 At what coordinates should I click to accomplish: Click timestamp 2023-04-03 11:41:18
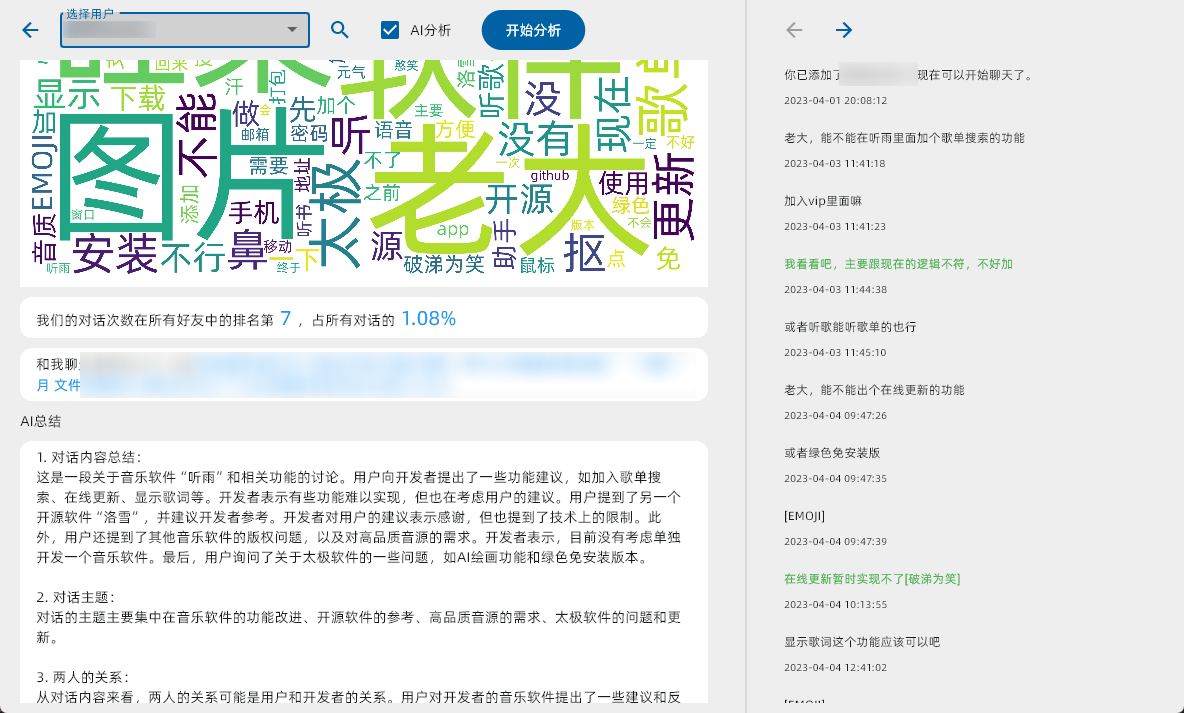point(834,163)
